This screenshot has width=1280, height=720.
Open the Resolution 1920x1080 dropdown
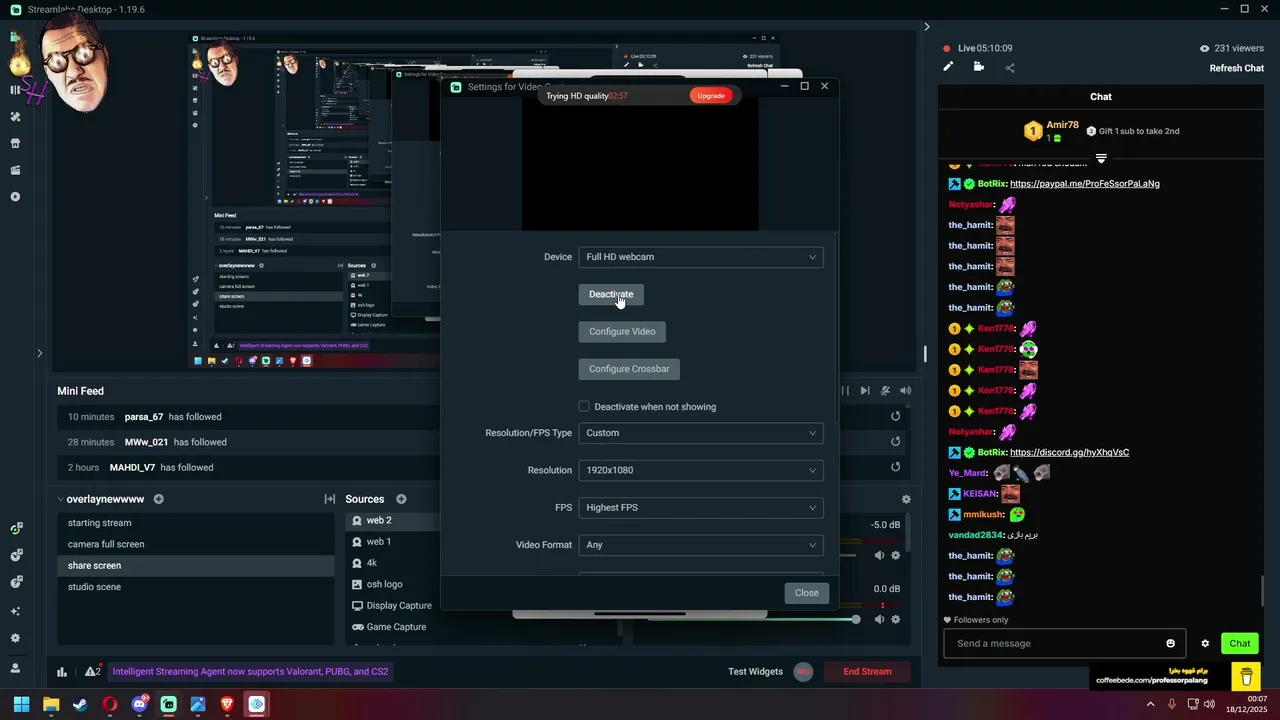click(x=701, y=470)
